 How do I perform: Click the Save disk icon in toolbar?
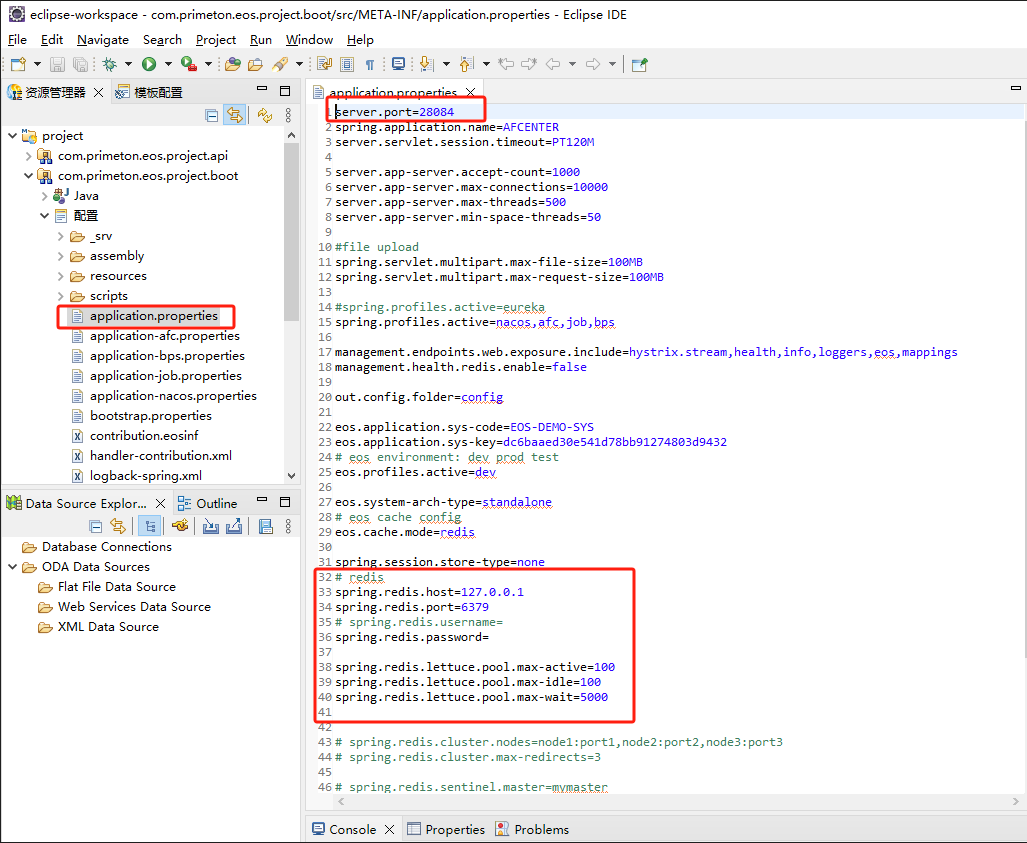pyautogui.click(x=56, y=64)
